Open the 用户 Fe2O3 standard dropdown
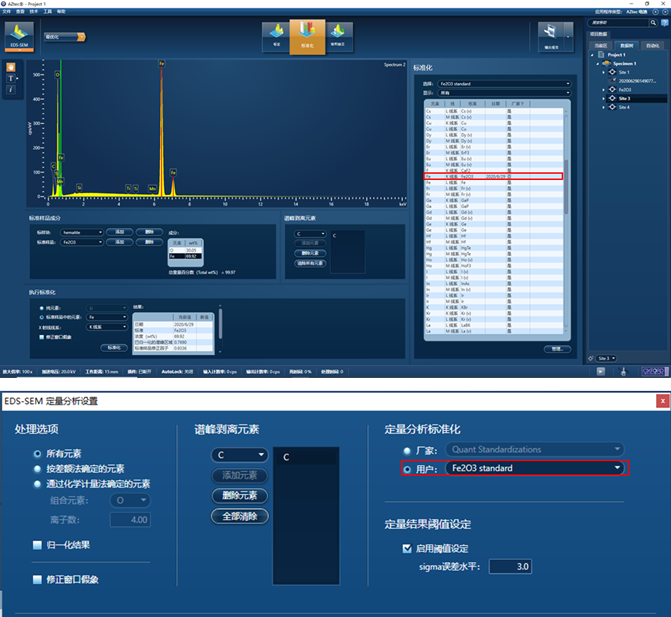The image size is (671, 617). [536, 468]
